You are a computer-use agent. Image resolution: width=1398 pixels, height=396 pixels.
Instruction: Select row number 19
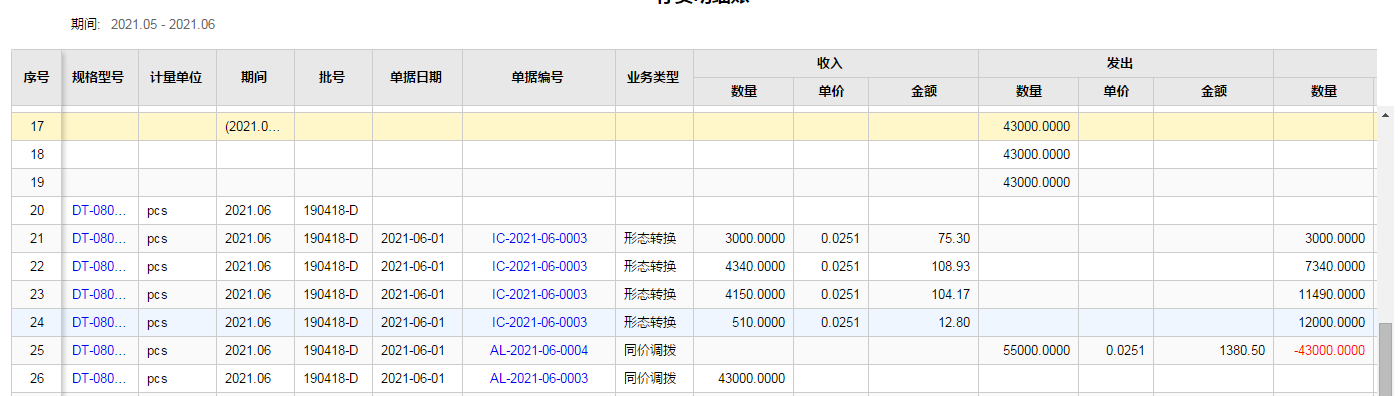click(37, 183)
